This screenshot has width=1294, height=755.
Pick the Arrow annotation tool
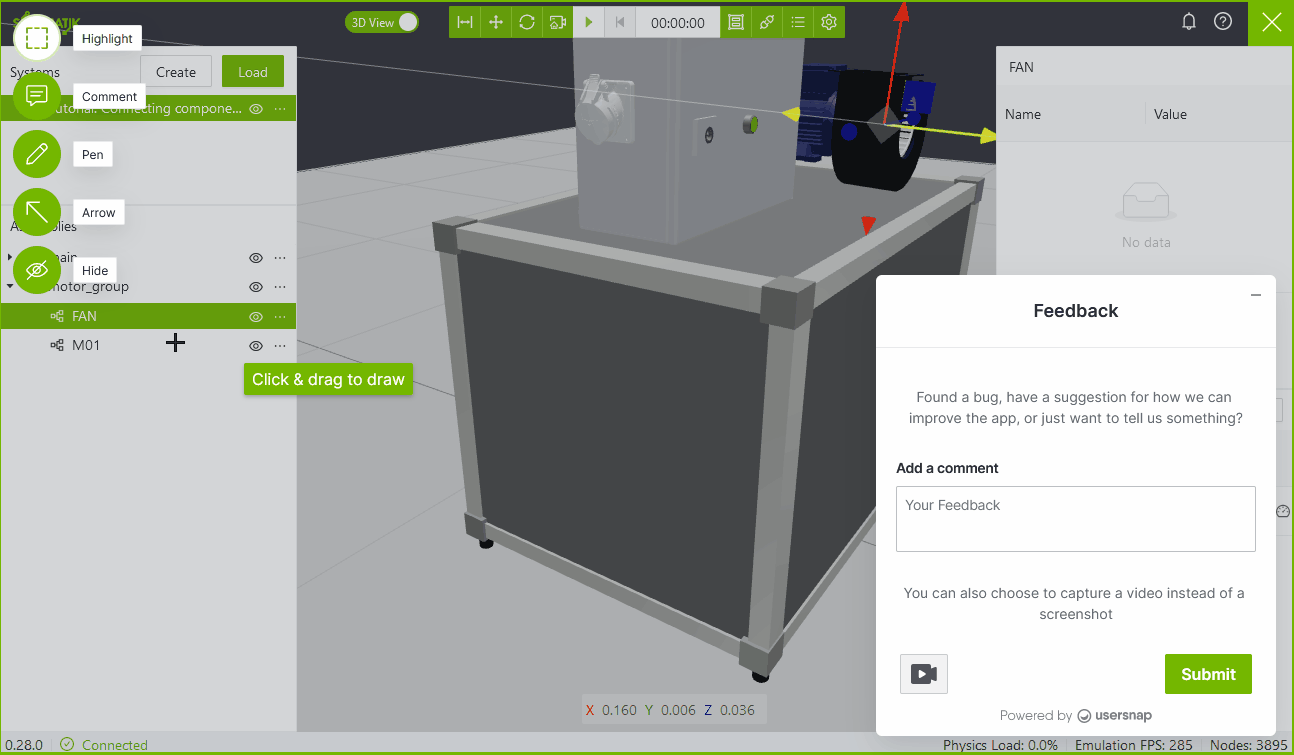pyautogui.click(x=37, y=212)
